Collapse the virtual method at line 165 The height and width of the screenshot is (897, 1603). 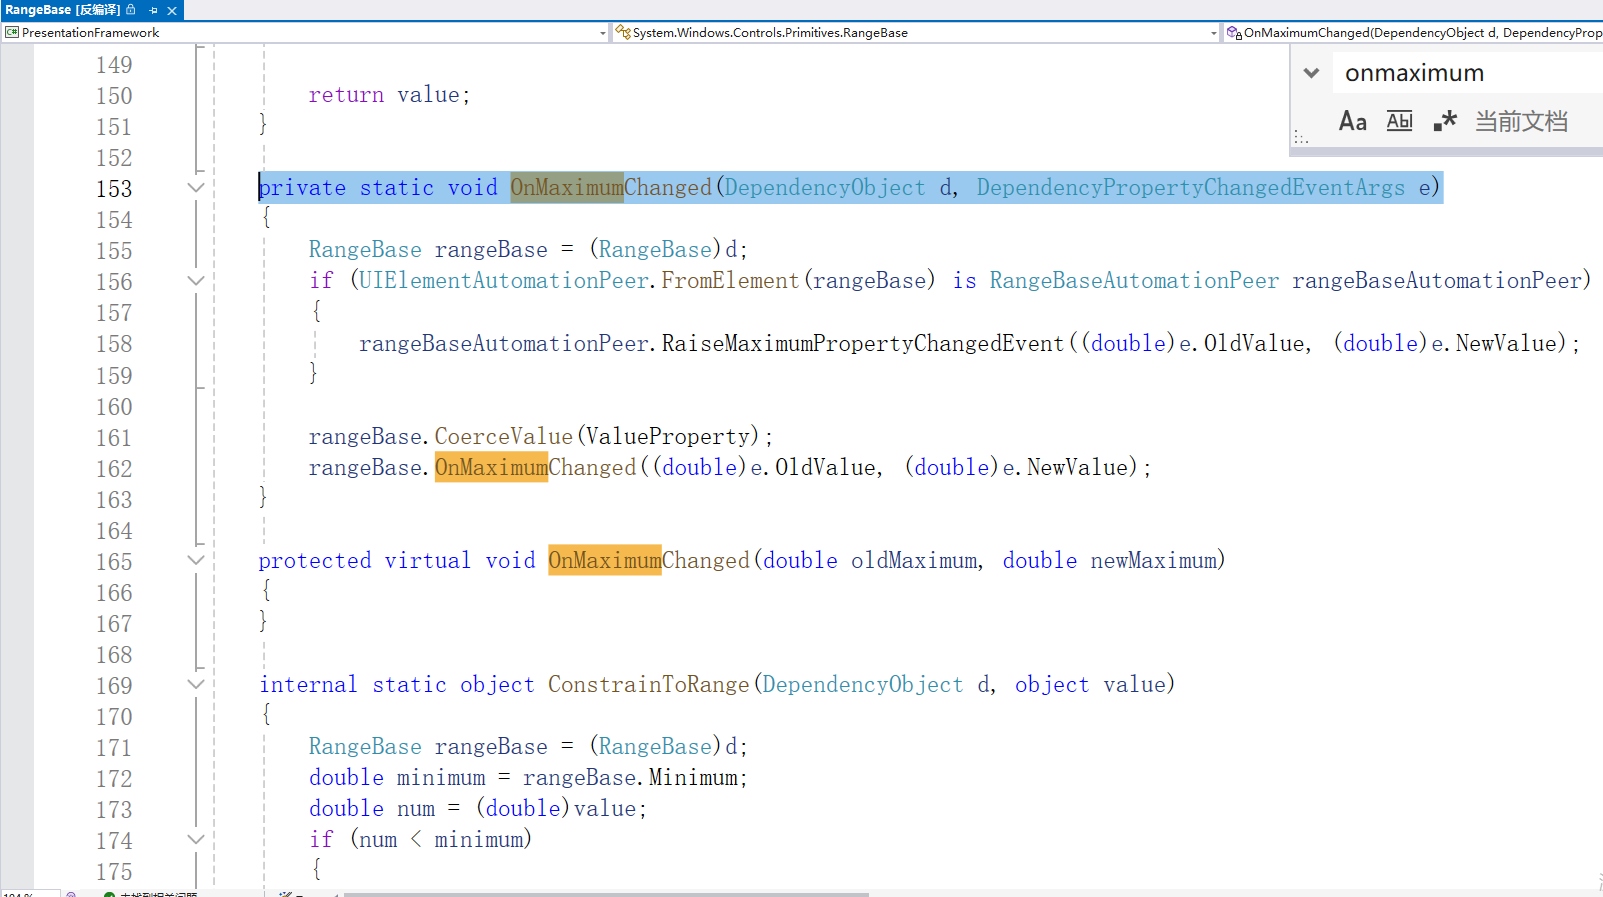click(196, 561)
